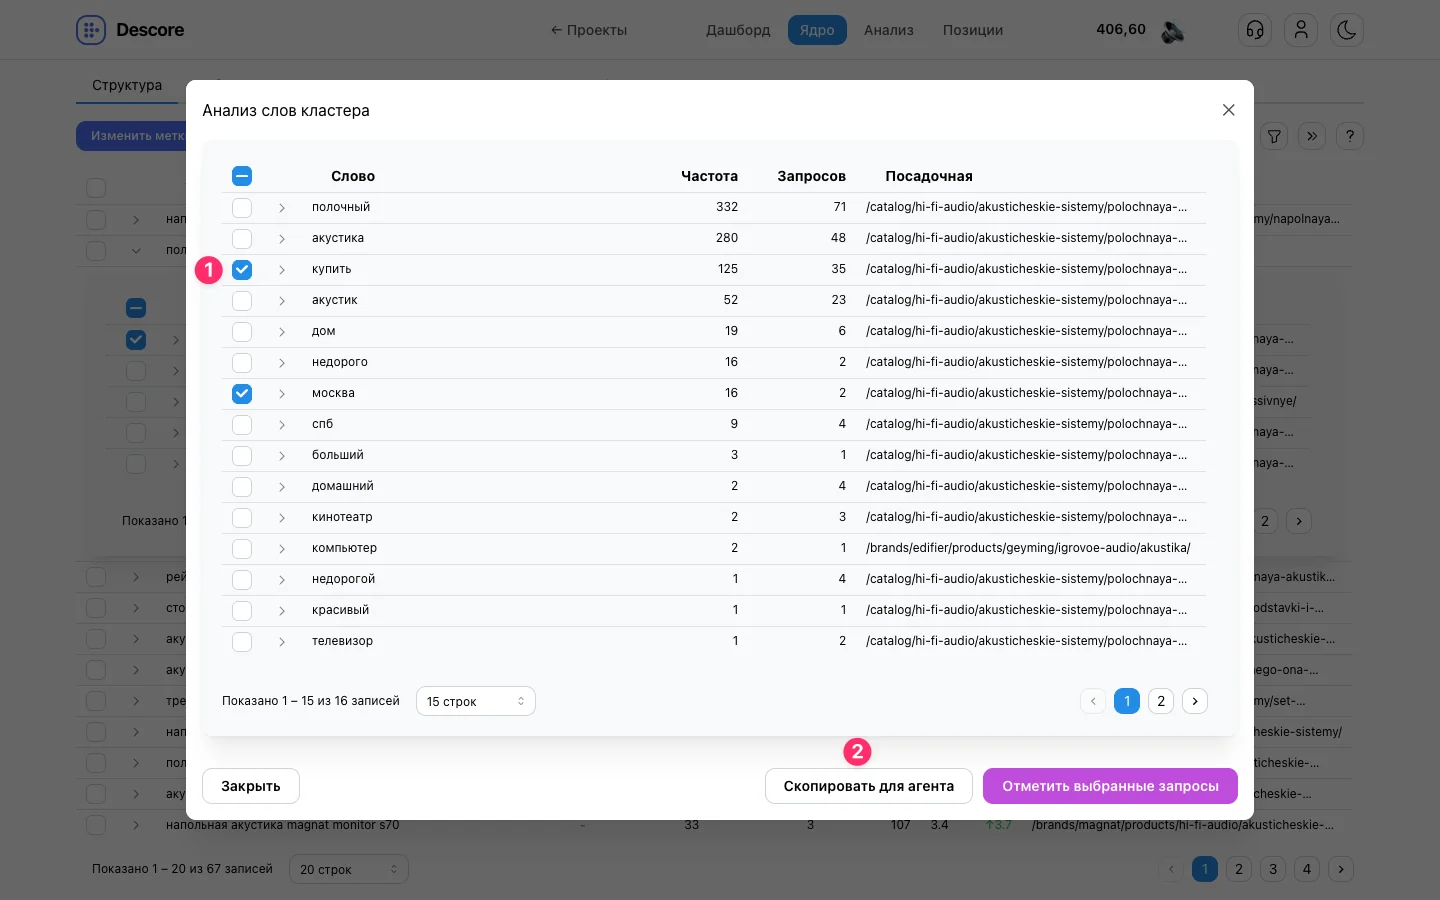Go back via Проекты link
The width and height of the screenshot is (1440, 900).
click(589, 30)
